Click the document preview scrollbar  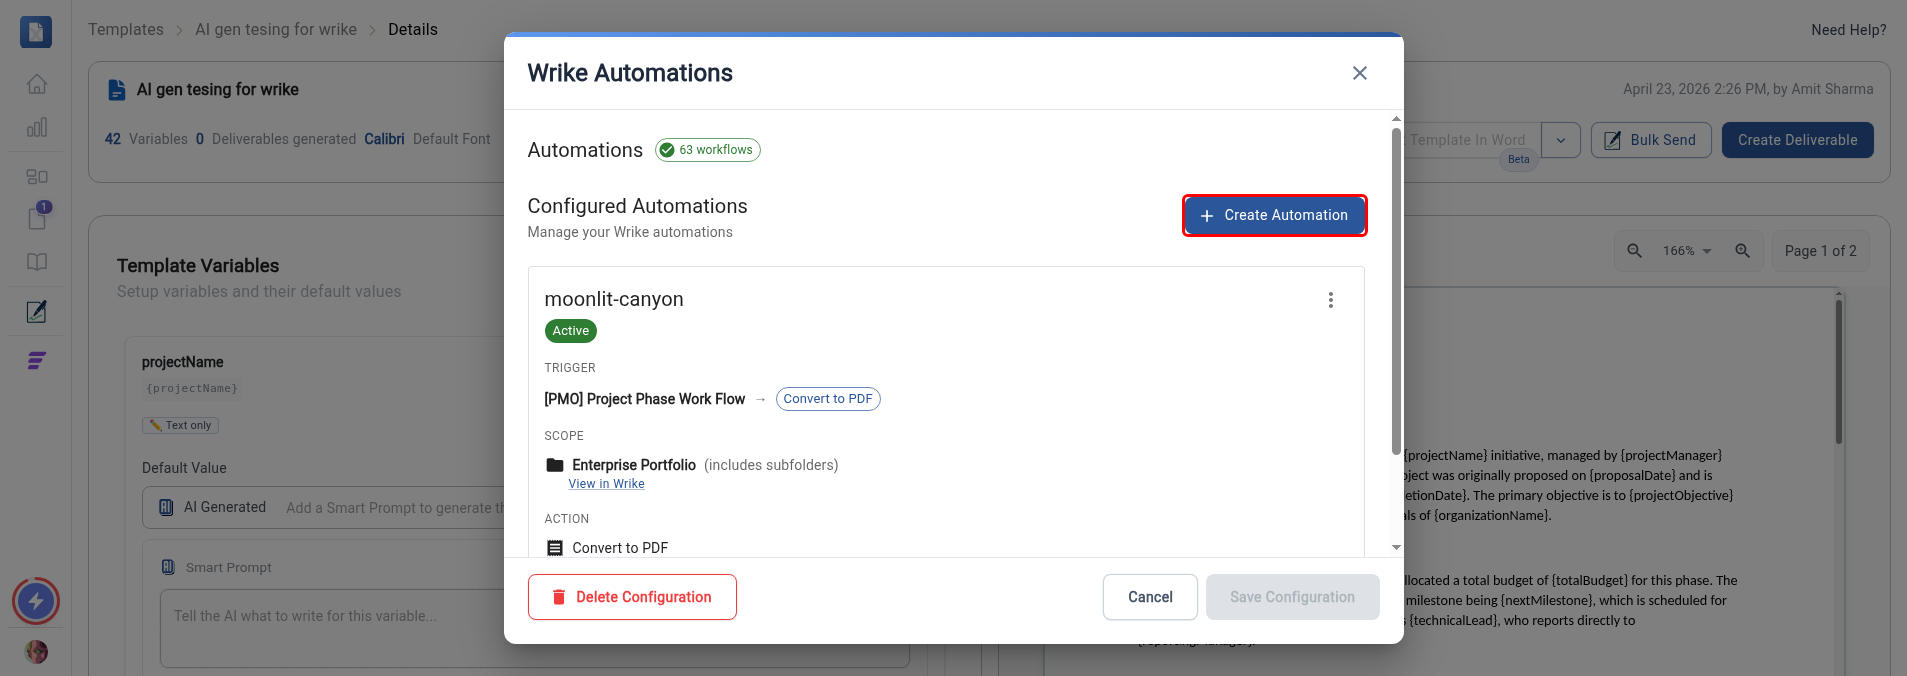tap(1838, 370)
